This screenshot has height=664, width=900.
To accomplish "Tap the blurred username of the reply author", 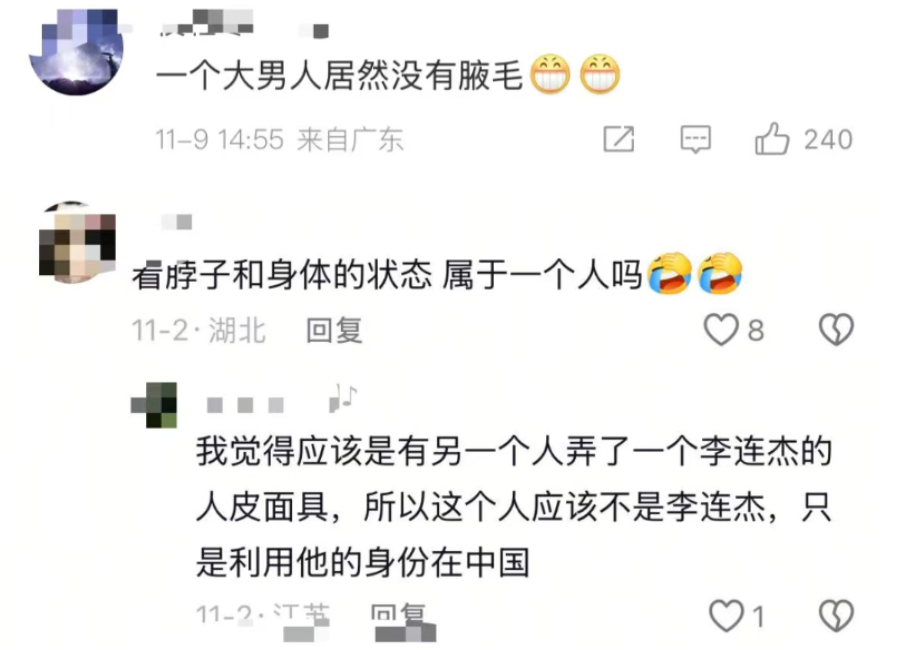I will pos(245,405).
